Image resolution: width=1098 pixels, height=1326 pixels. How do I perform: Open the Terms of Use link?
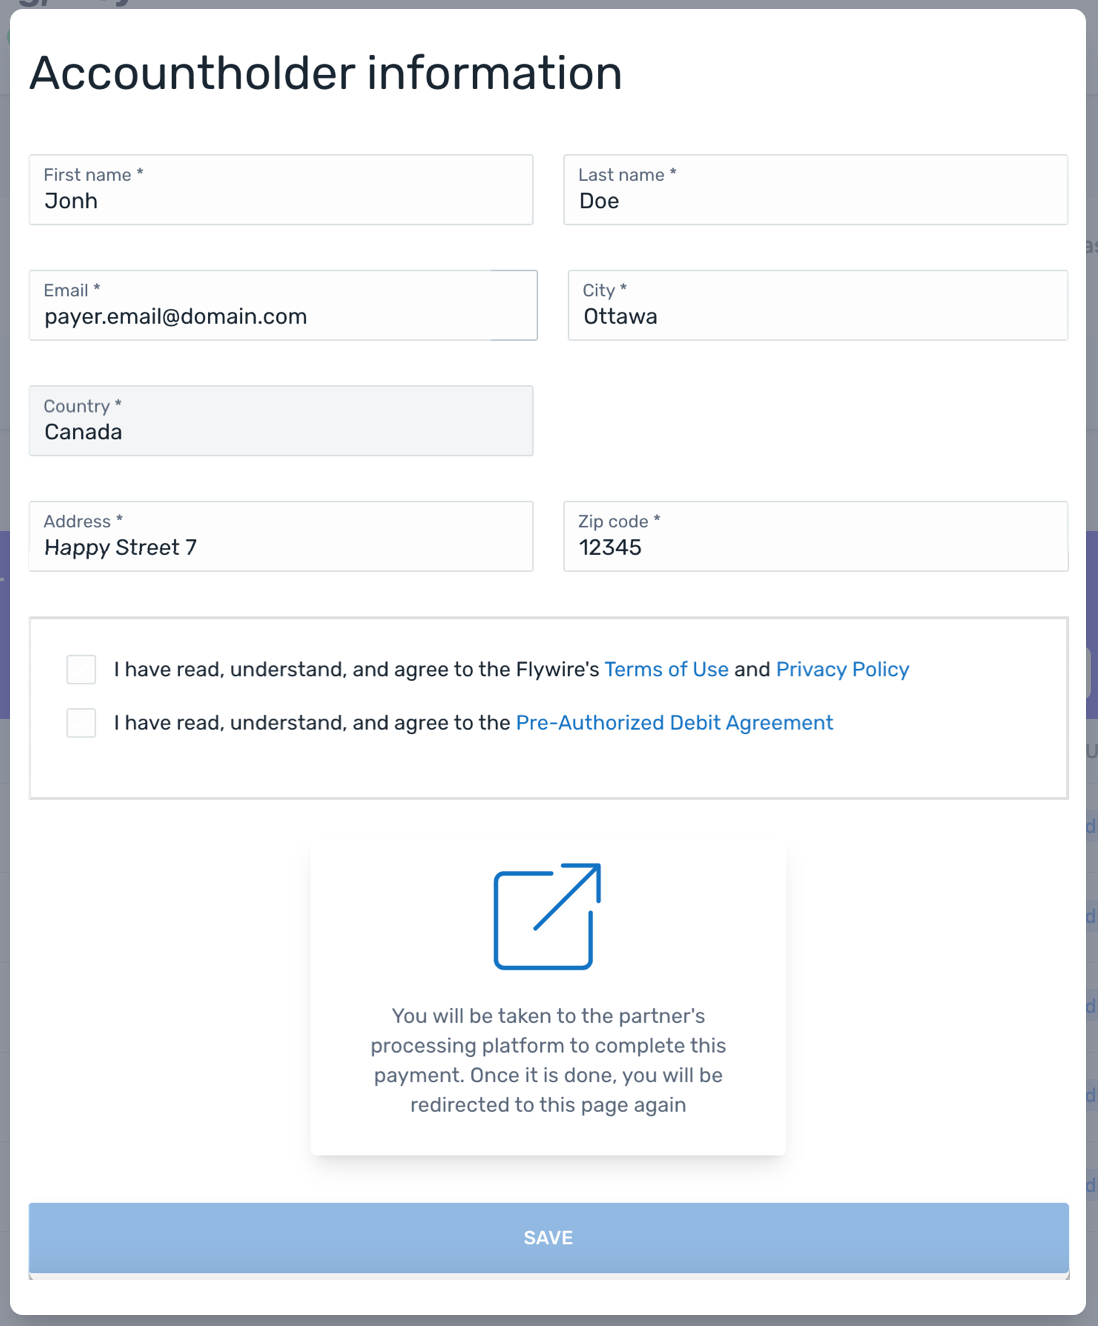(x=666, y=669)
